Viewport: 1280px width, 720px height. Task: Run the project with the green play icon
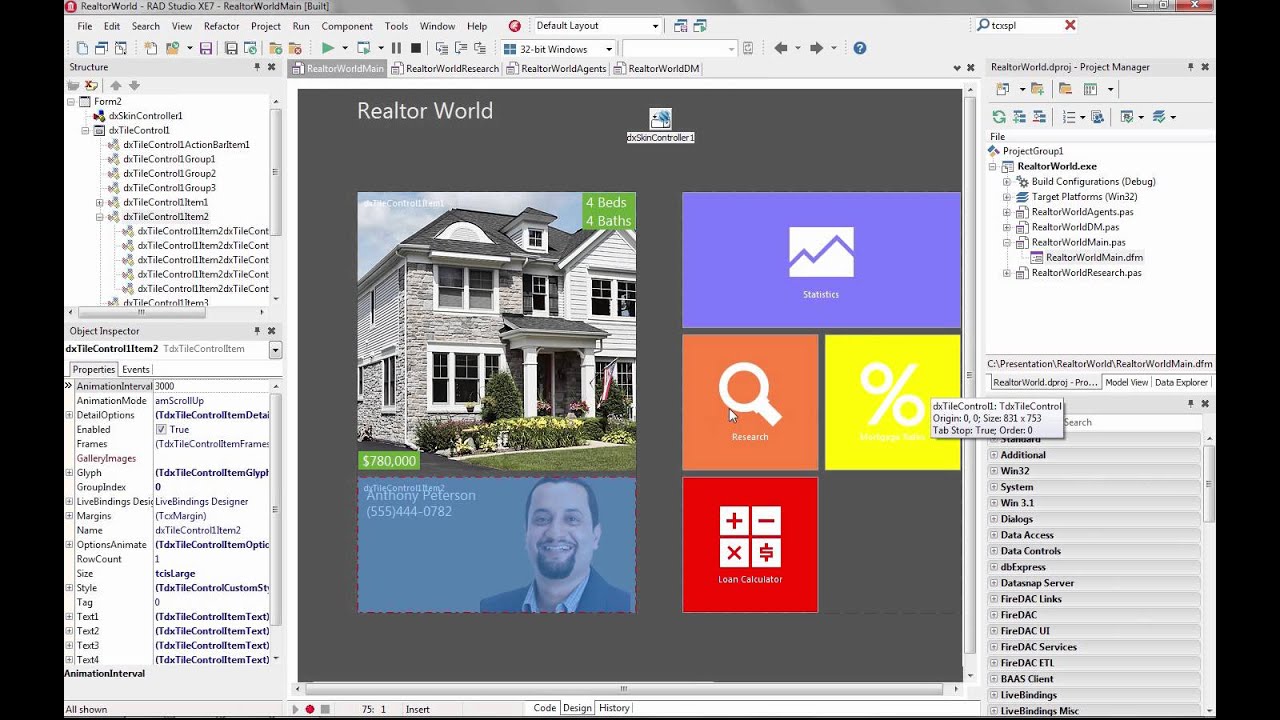click(x=327, y=48)
